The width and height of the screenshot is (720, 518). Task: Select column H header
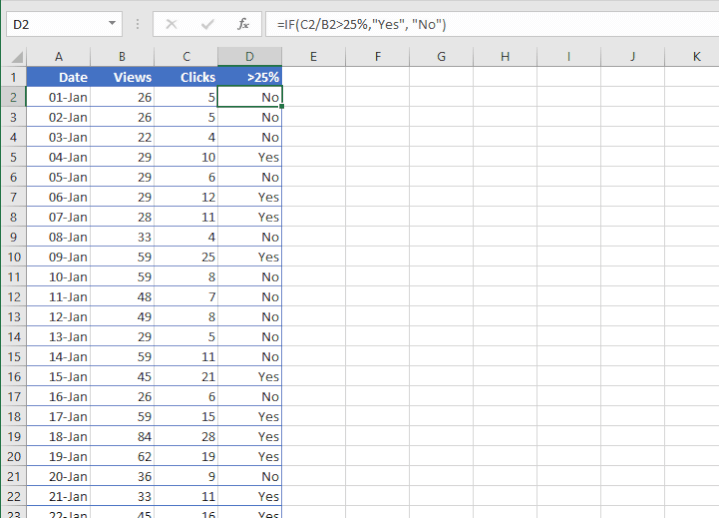click(505, 57)
